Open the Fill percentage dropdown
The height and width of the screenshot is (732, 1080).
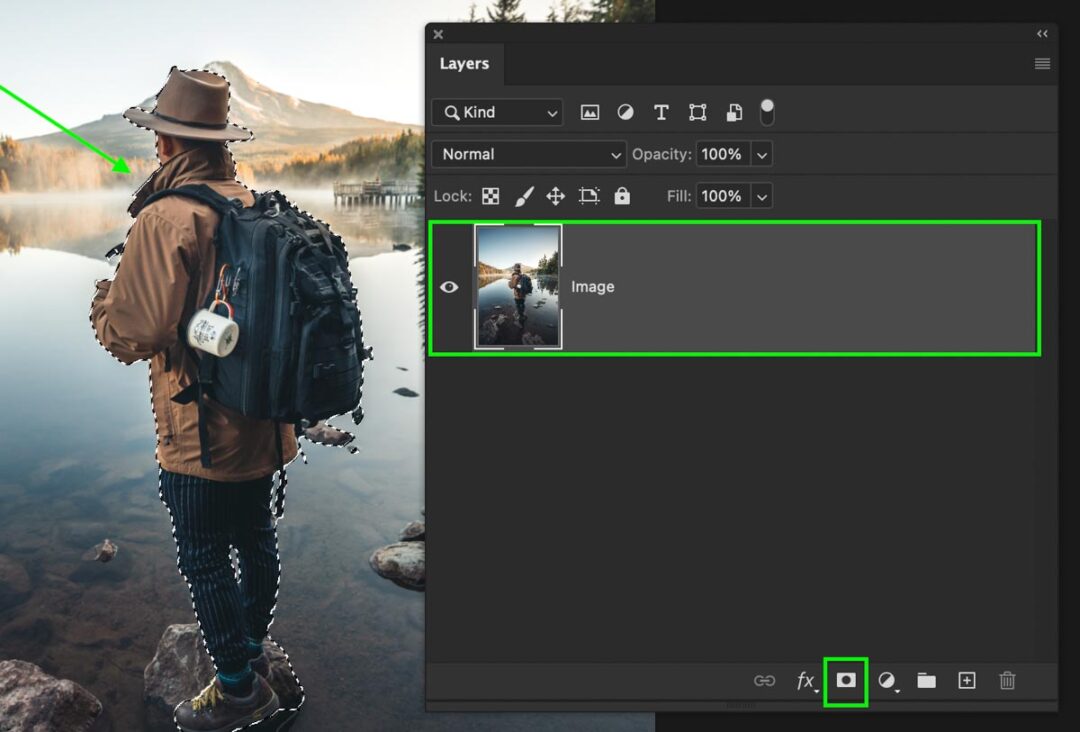[x=762, y=196]
